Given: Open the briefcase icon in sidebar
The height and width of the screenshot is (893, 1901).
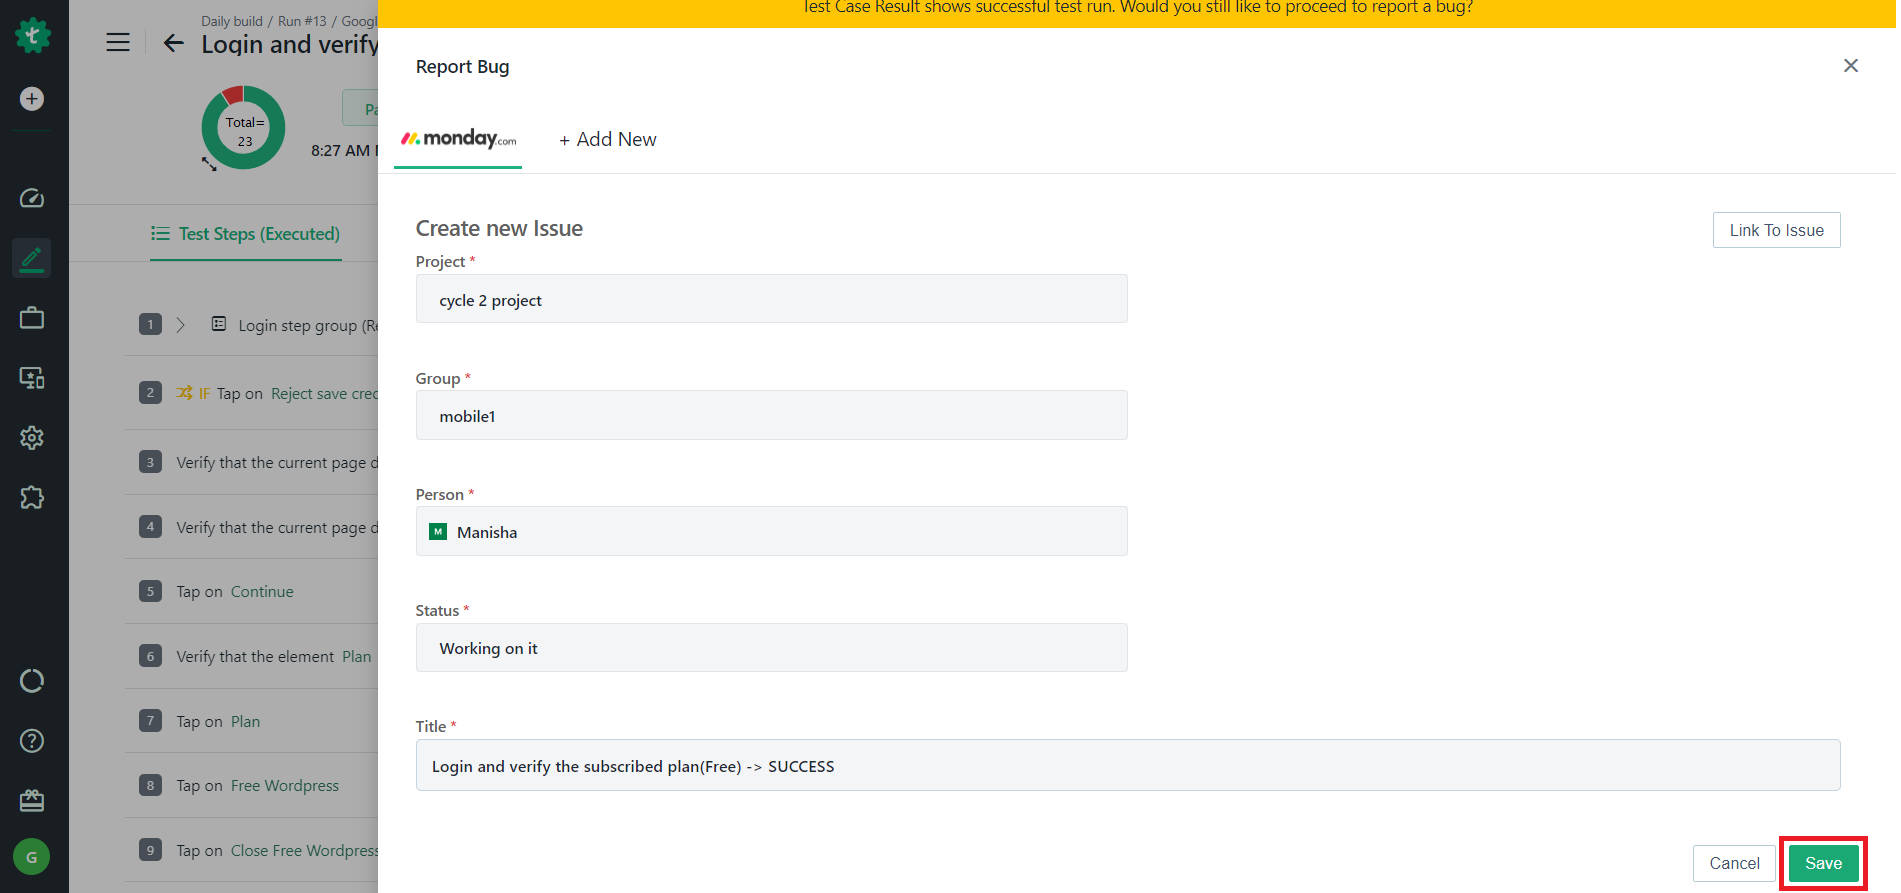Looking at the screenshot, I should coord(32,318).
